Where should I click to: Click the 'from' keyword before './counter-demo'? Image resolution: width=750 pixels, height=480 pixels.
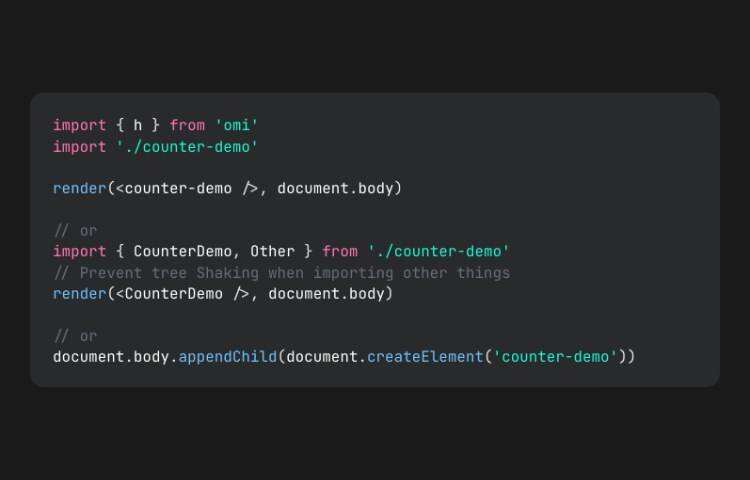tap(340, 251)
